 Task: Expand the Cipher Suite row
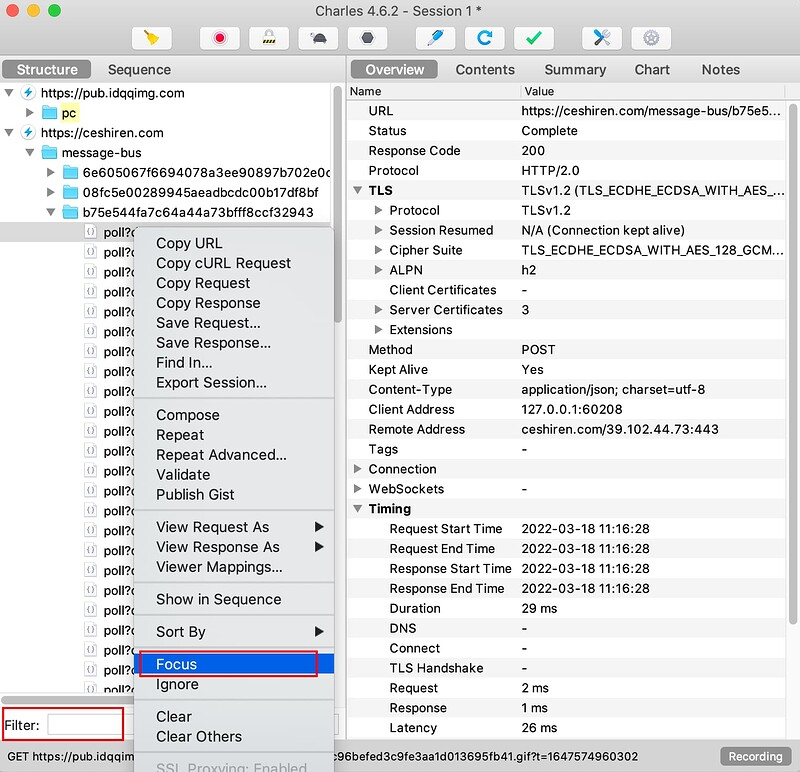click(x=378, y=250)
